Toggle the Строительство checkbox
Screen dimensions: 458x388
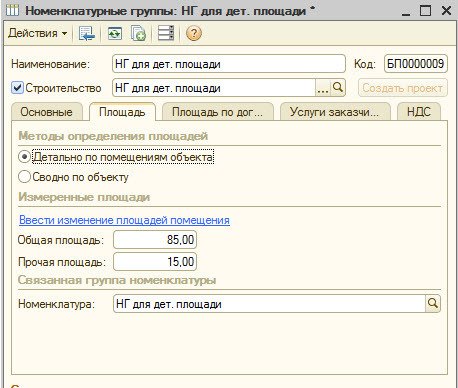[17, 88]
